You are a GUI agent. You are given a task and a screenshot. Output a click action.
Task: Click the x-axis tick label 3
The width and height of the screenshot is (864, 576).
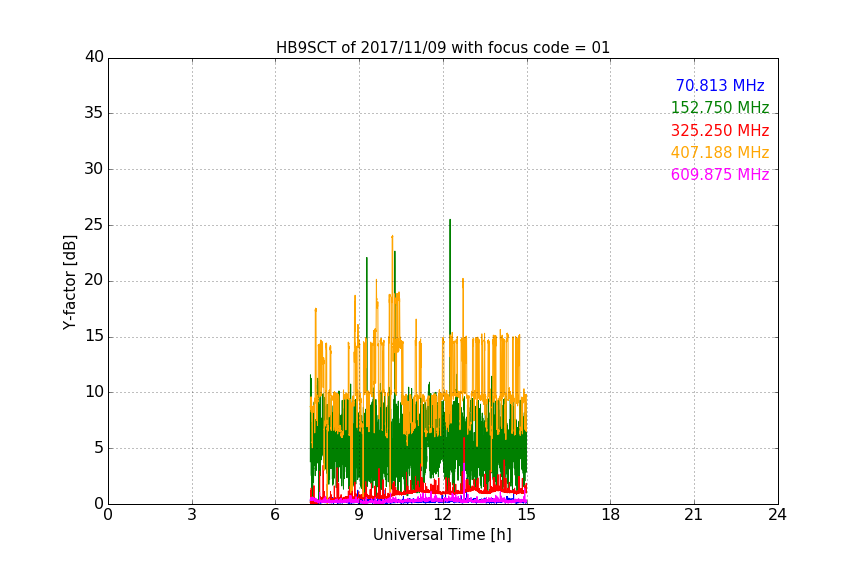(x=192, y=515)
